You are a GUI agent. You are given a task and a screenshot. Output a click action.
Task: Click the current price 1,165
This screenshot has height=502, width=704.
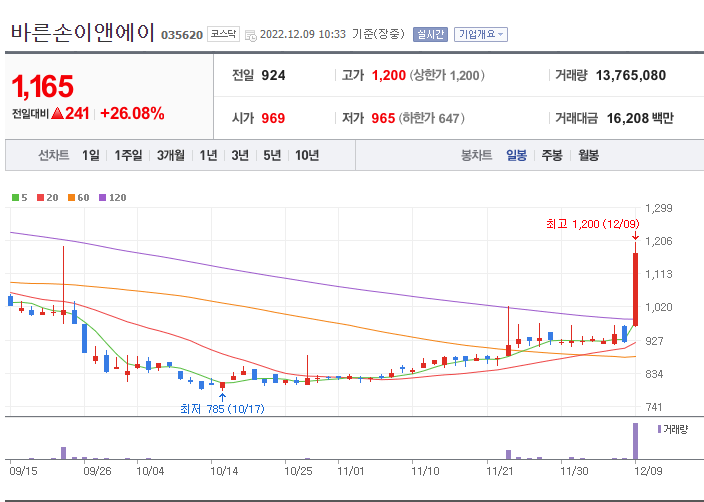(x=43, y=86)
